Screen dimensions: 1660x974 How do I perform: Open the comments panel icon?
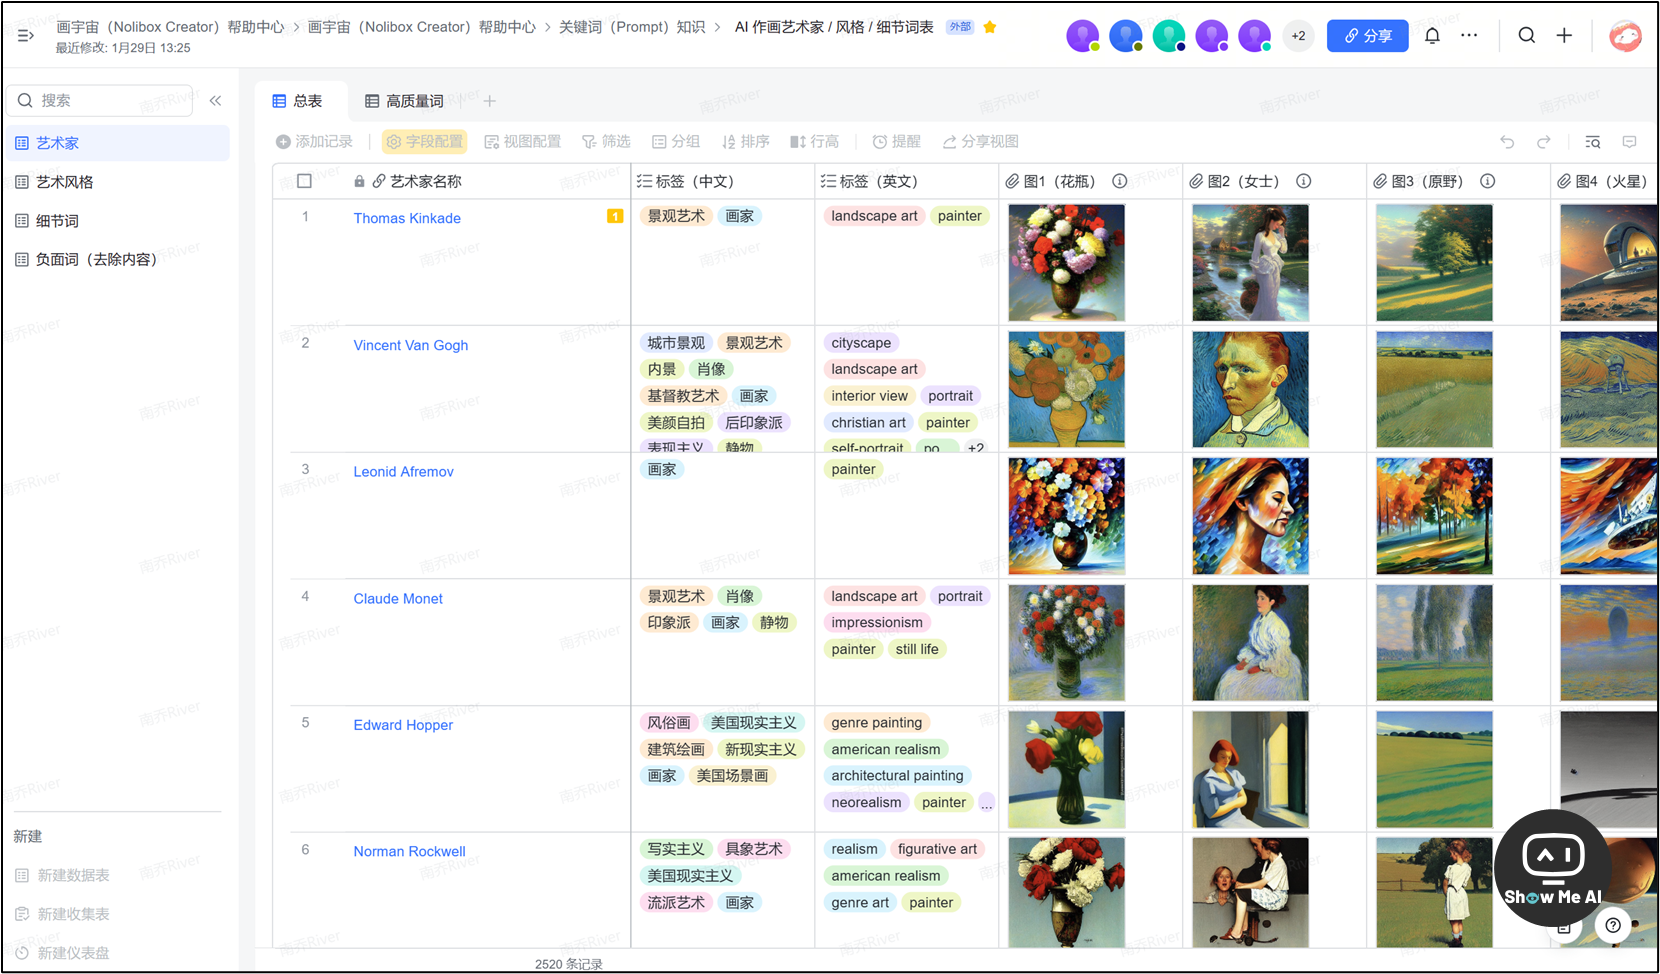pyautogui.click(x=1629, y=142)
